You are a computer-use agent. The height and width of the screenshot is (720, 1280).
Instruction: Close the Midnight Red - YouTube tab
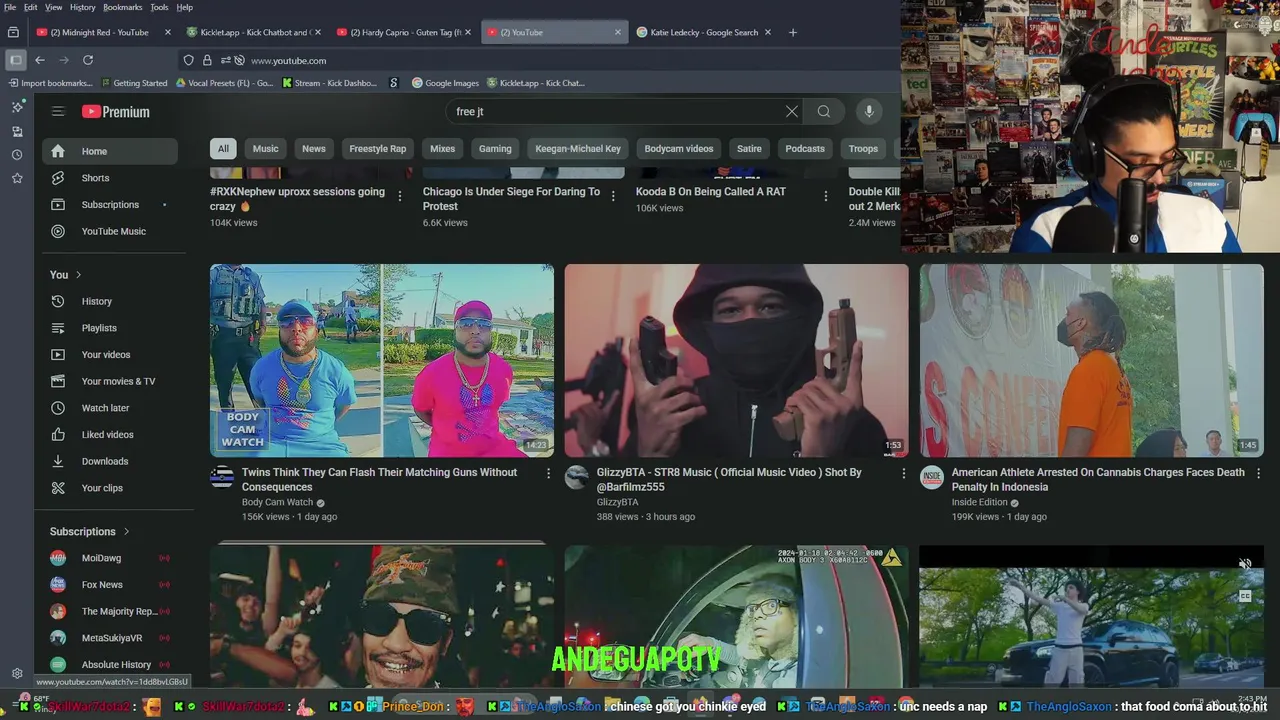[x=167, y=32]
